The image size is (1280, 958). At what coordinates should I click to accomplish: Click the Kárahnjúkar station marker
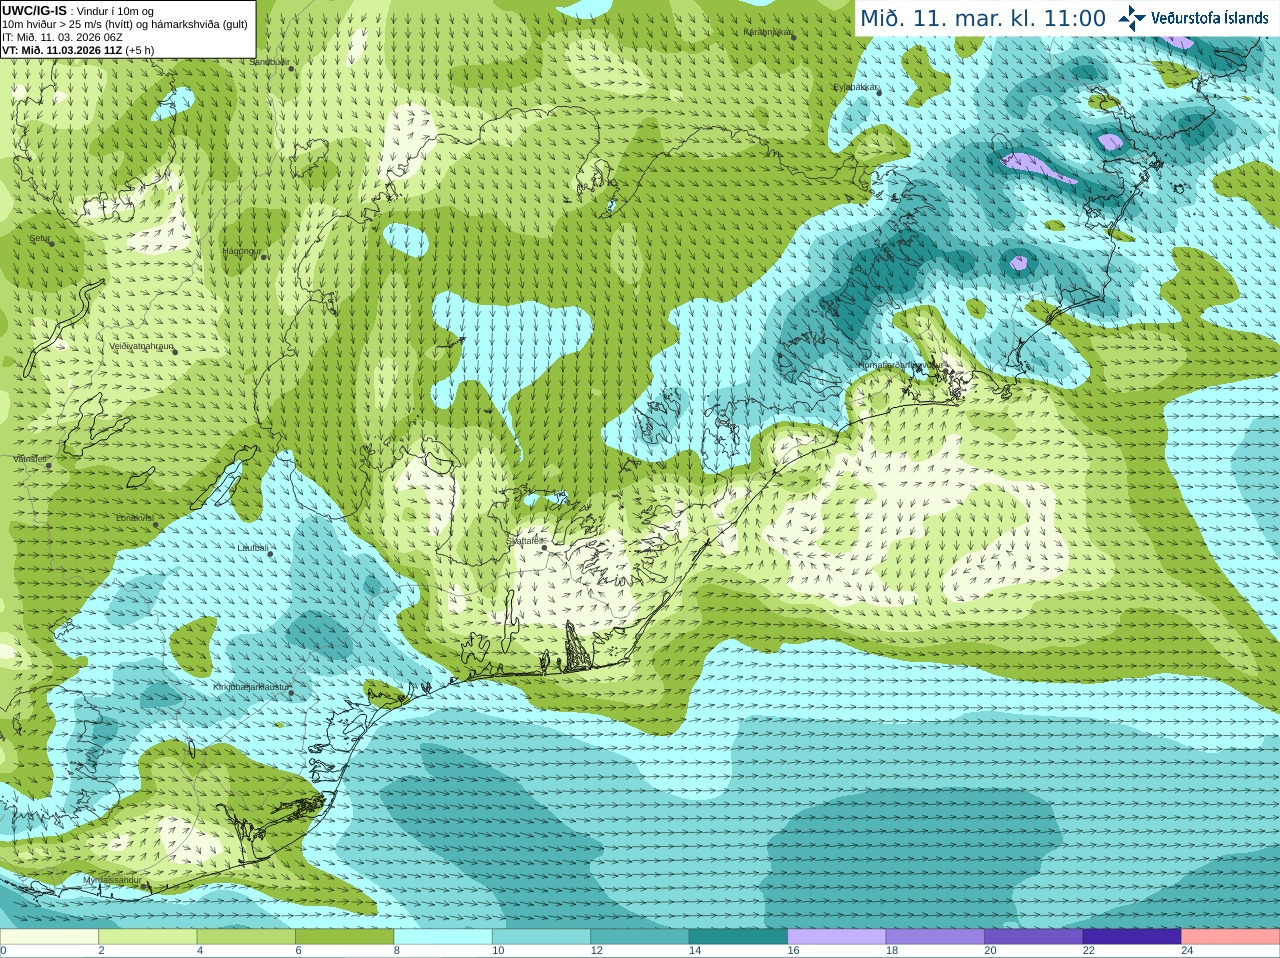pyautogui.click(x=794, y=37)
